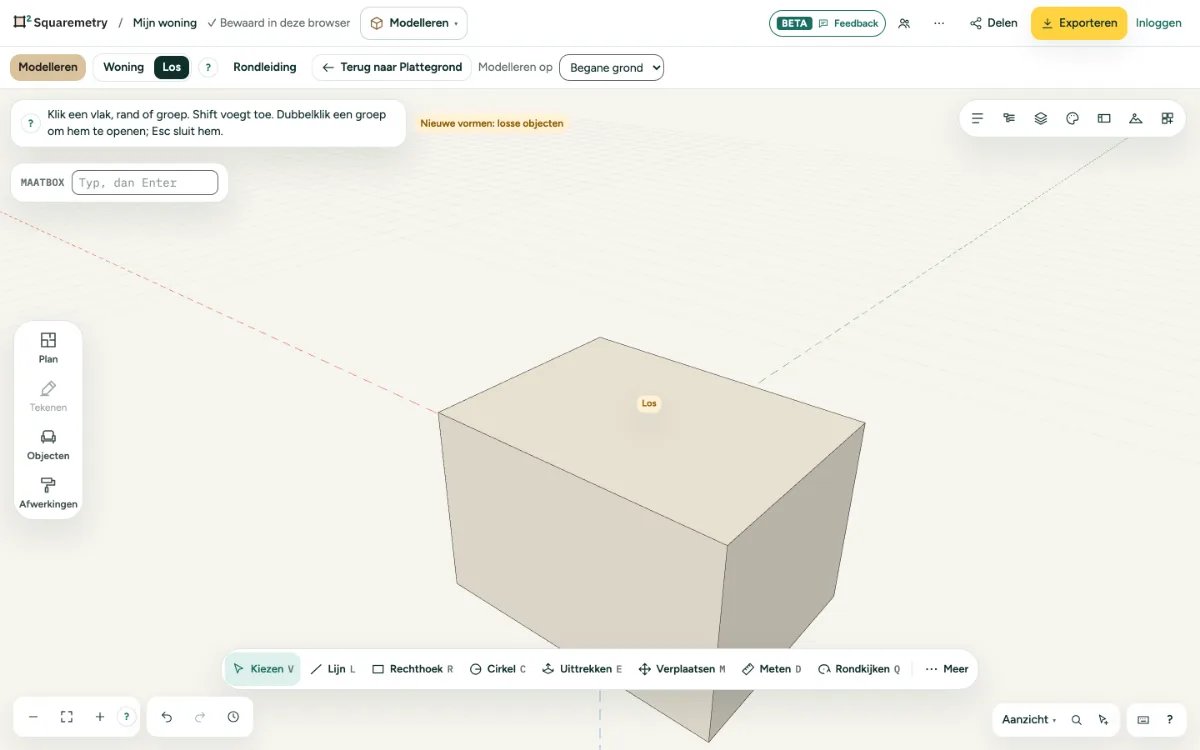Activate the Rondkijken orbit tool
1200x750 pixels.
pyautogui.click(x=859, y=669)
